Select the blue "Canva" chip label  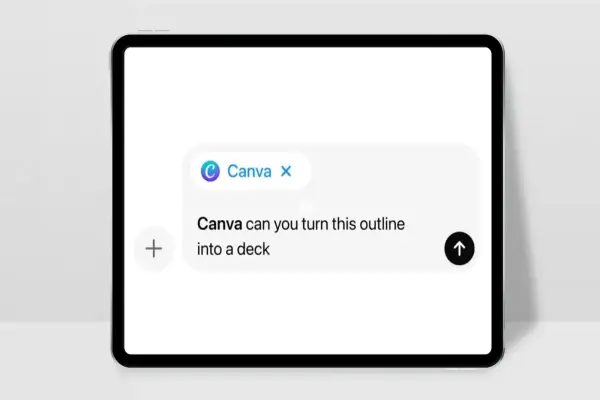[x=249, y=171]
